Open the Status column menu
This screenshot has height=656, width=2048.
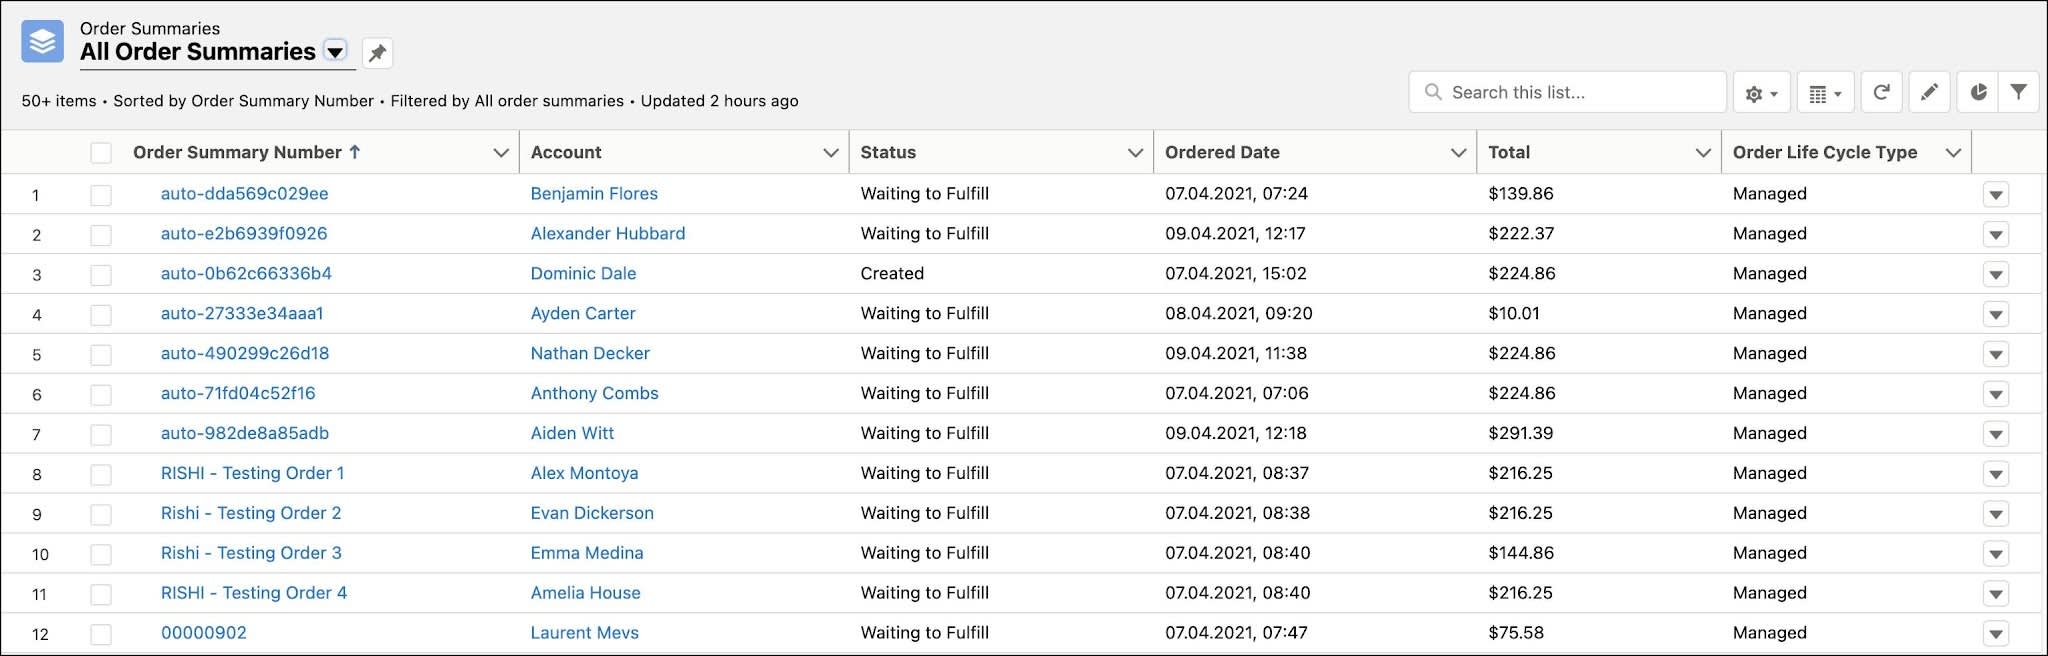[x=1135, y=153]
